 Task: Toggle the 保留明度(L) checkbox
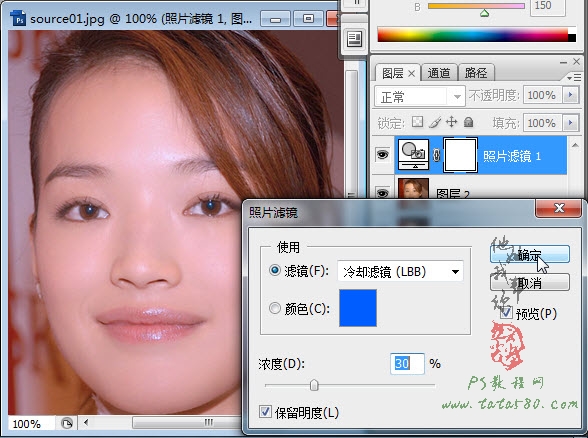[265, 412]
